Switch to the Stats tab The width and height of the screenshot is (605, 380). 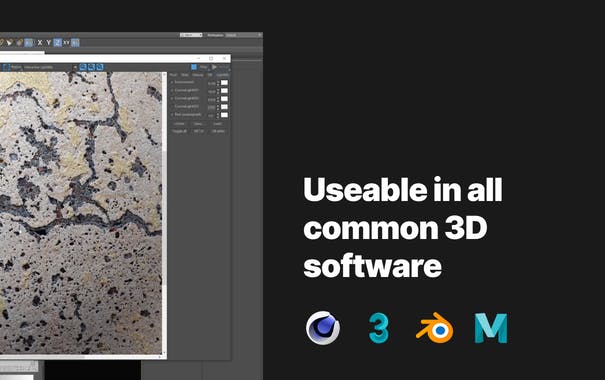pos(184,75)
